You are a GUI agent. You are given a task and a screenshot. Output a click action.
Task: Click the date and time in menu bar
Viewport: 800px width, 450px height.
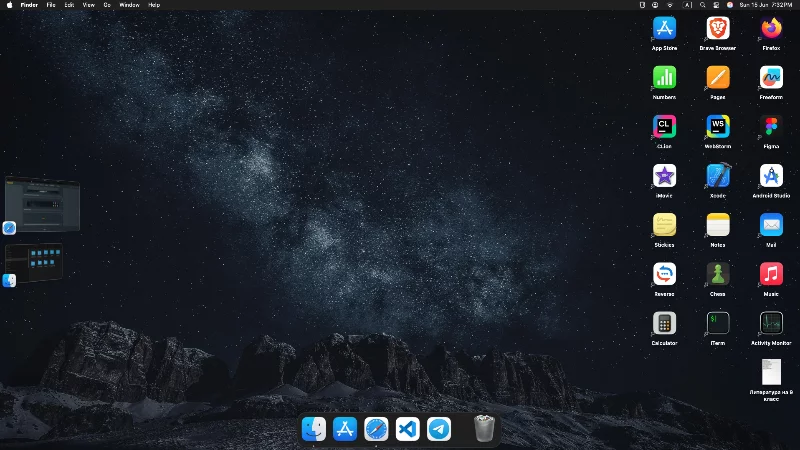point(766,5)
